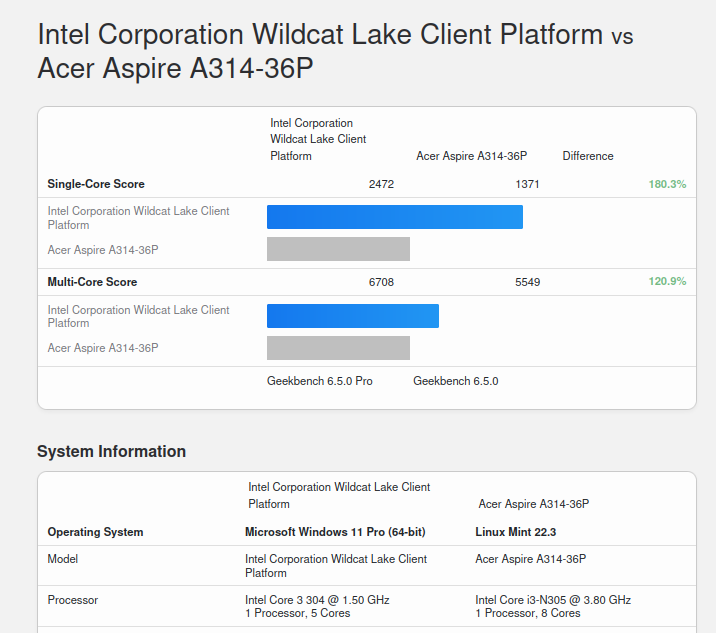Click the Intel Core 3 304 processor entry
The height and width of the screenshot is (633, 716).
pos(317,600)
